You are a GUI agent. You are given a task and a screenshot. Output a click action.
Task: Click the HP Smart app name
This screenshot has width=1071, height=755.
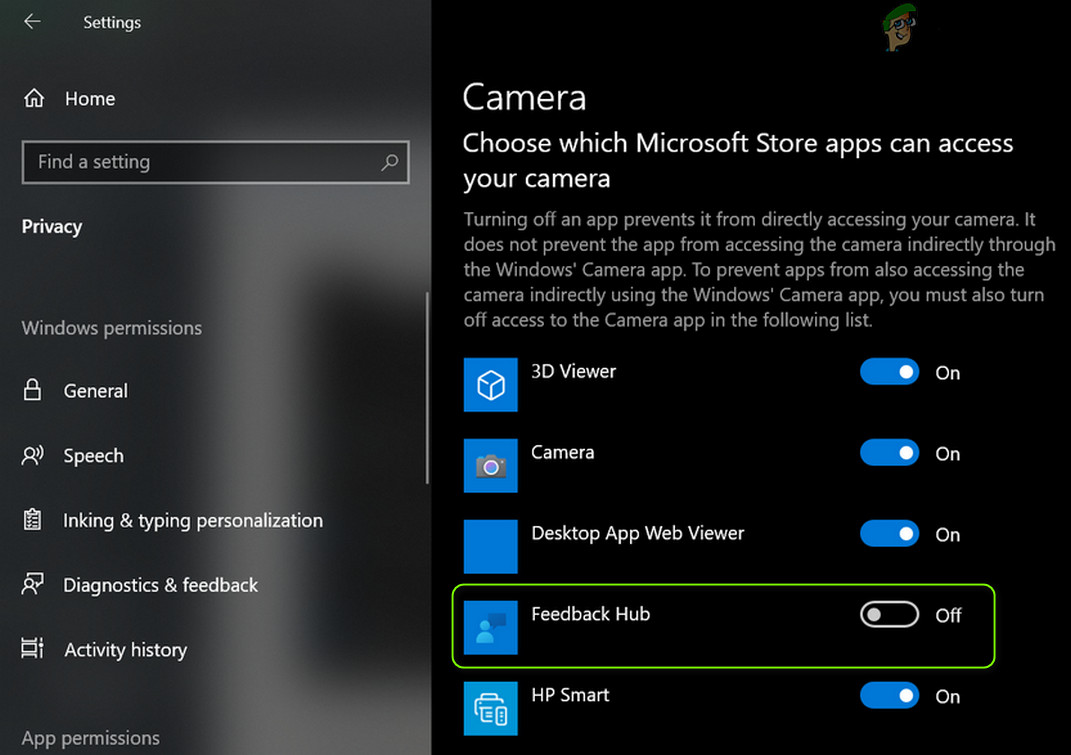point(570,695)
